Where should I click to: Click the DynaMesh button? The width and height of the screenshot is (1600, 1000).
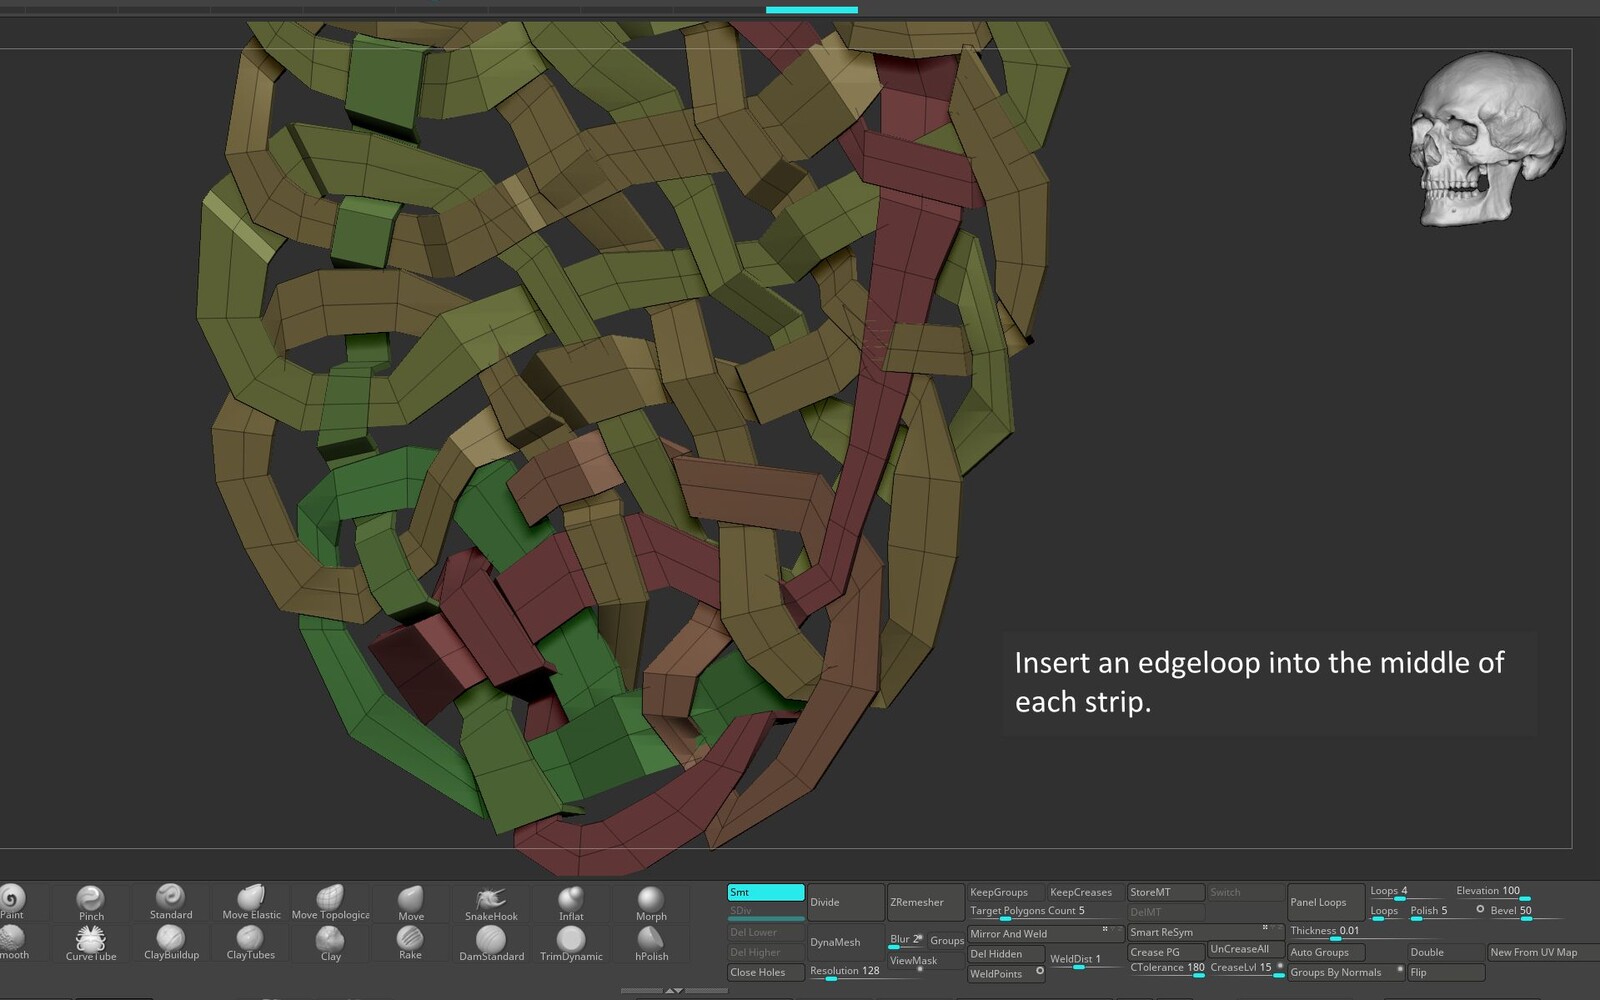point(845,942)
